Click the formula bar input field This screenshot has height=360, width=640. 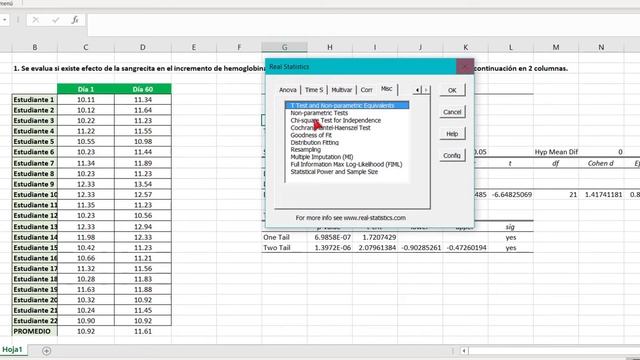pos(363,24)
